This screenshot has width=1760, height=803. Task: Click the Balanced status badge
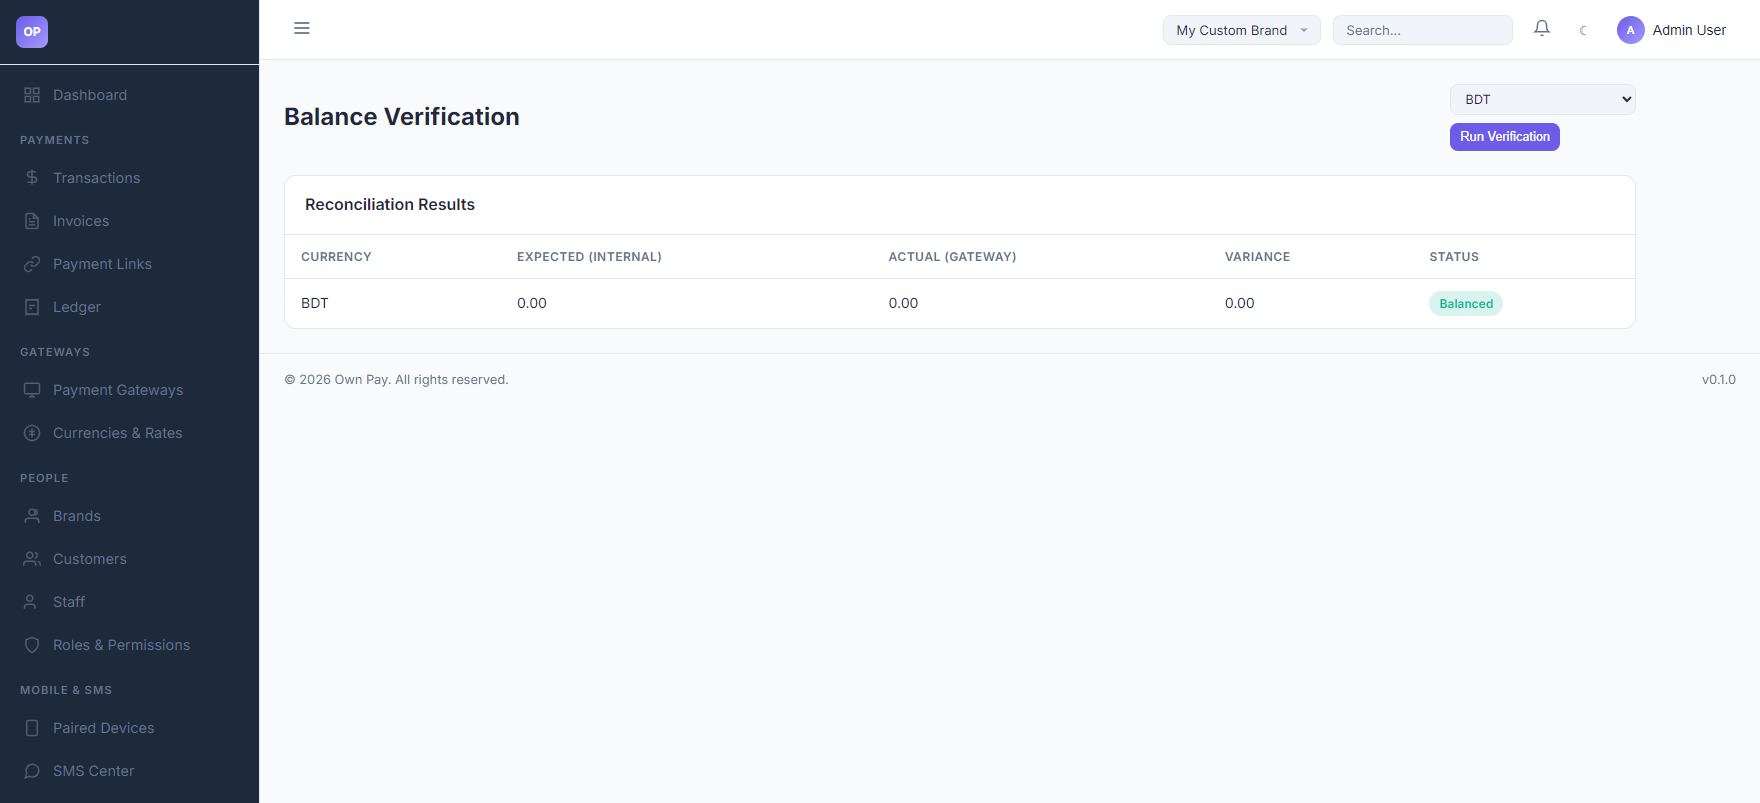pos(1465,304)
